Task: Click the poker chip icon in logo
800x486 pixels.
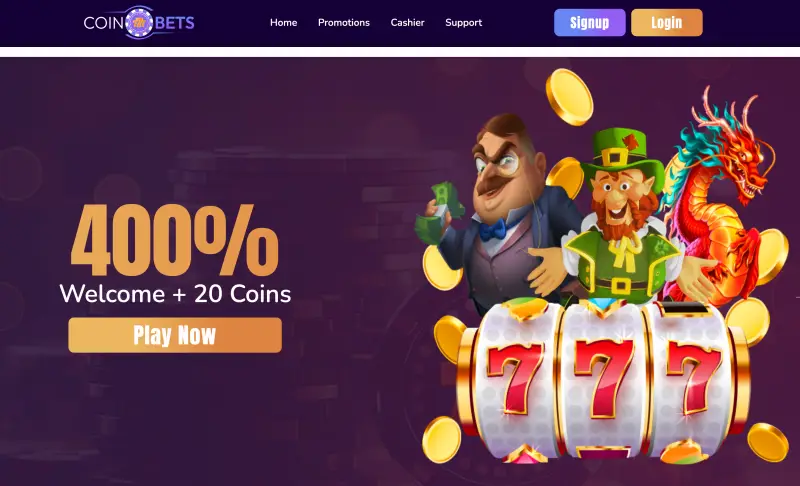Action: tap(139, 22)
